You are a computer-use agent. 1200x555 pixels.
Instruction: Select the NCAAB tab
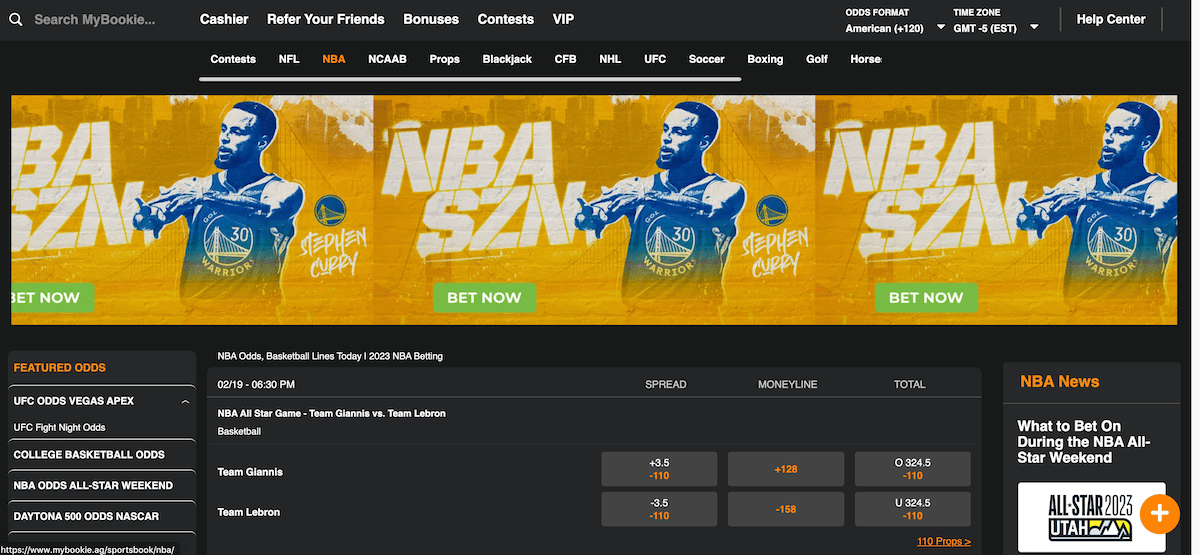pos(387,59)
